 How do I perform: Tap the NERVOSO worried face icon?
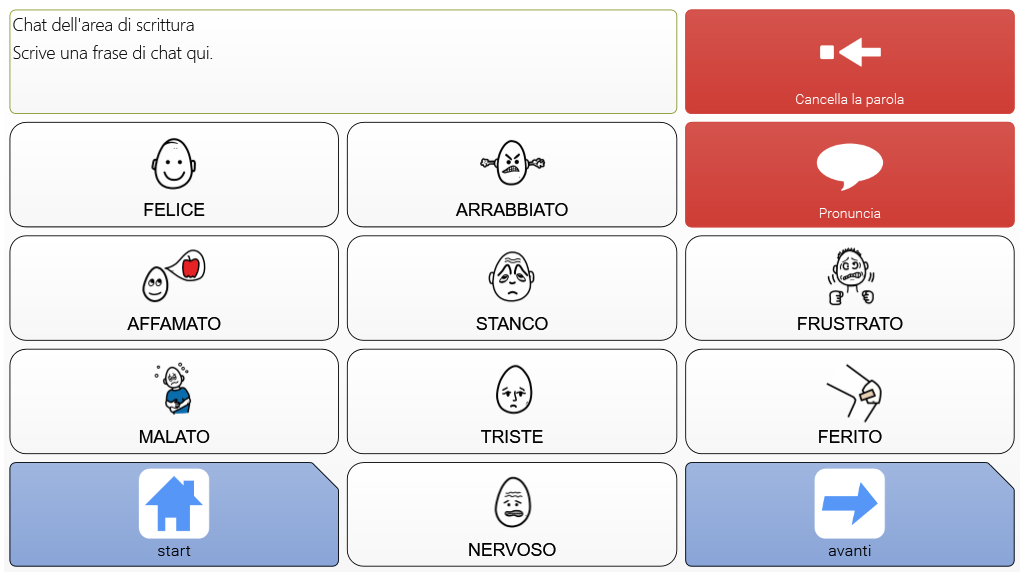click(513, 502)
